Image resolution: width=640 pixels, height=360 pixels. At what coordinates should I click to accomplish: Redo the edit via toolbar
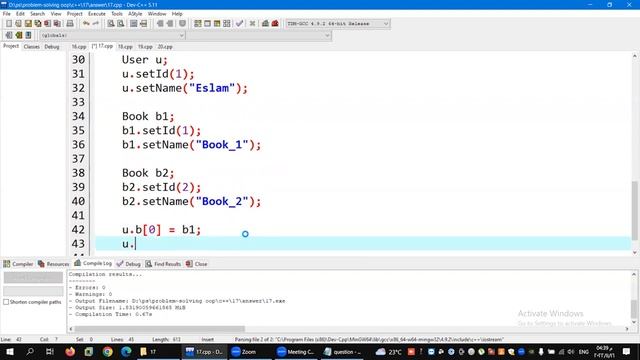(x=96, y=24)
